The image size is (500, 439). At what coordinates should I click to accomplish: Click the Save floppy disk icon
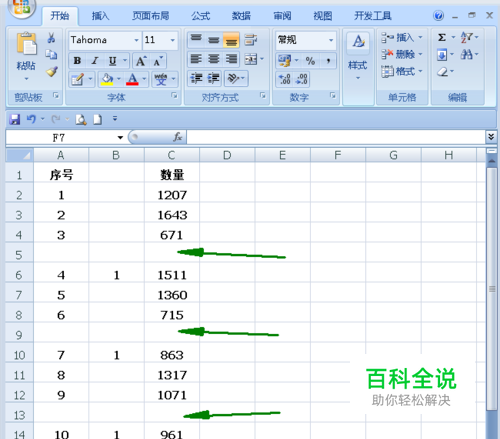click(15, 119)
